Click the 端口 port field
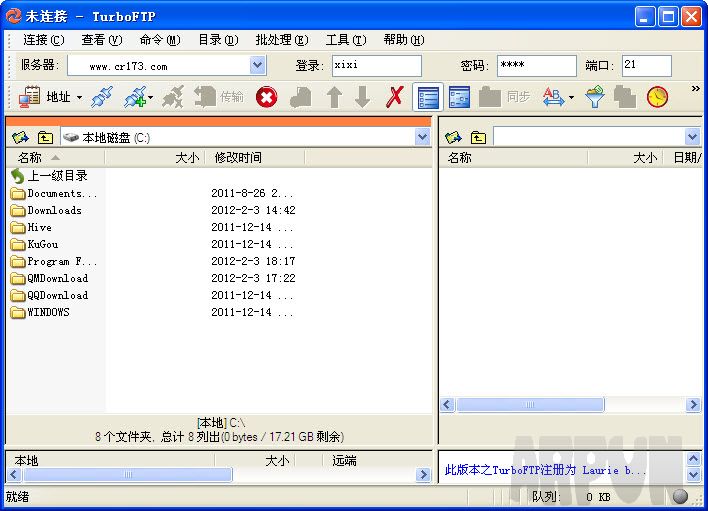The width and height of the screenshot is (708, 511). click(x=646, y=65)
